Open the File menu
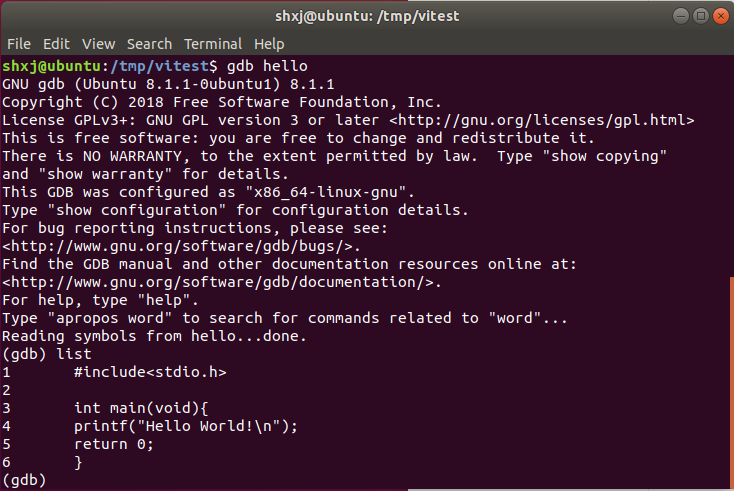This screenshot has width=734, height=491. (19, 44)
